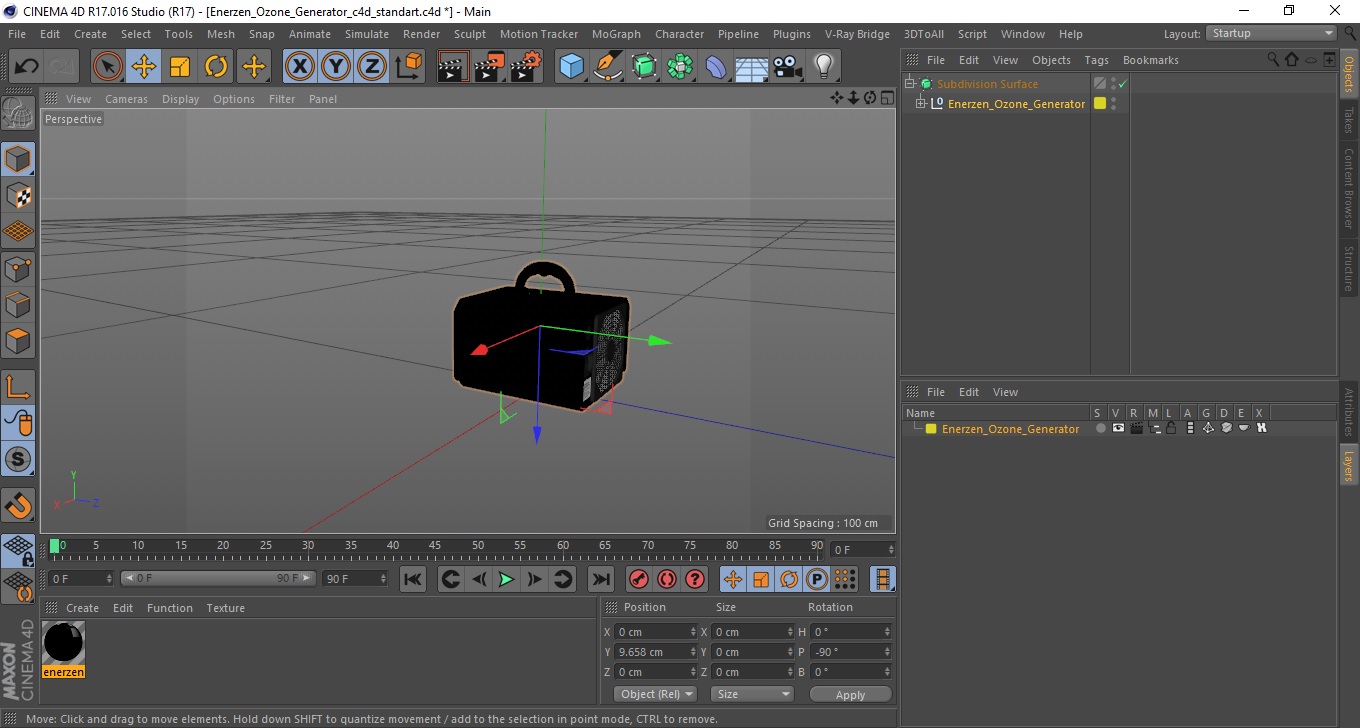This screenshot has height=728, width=1360.
Task: Open the Layers side tab
Action: click(x=1348, y=465)
